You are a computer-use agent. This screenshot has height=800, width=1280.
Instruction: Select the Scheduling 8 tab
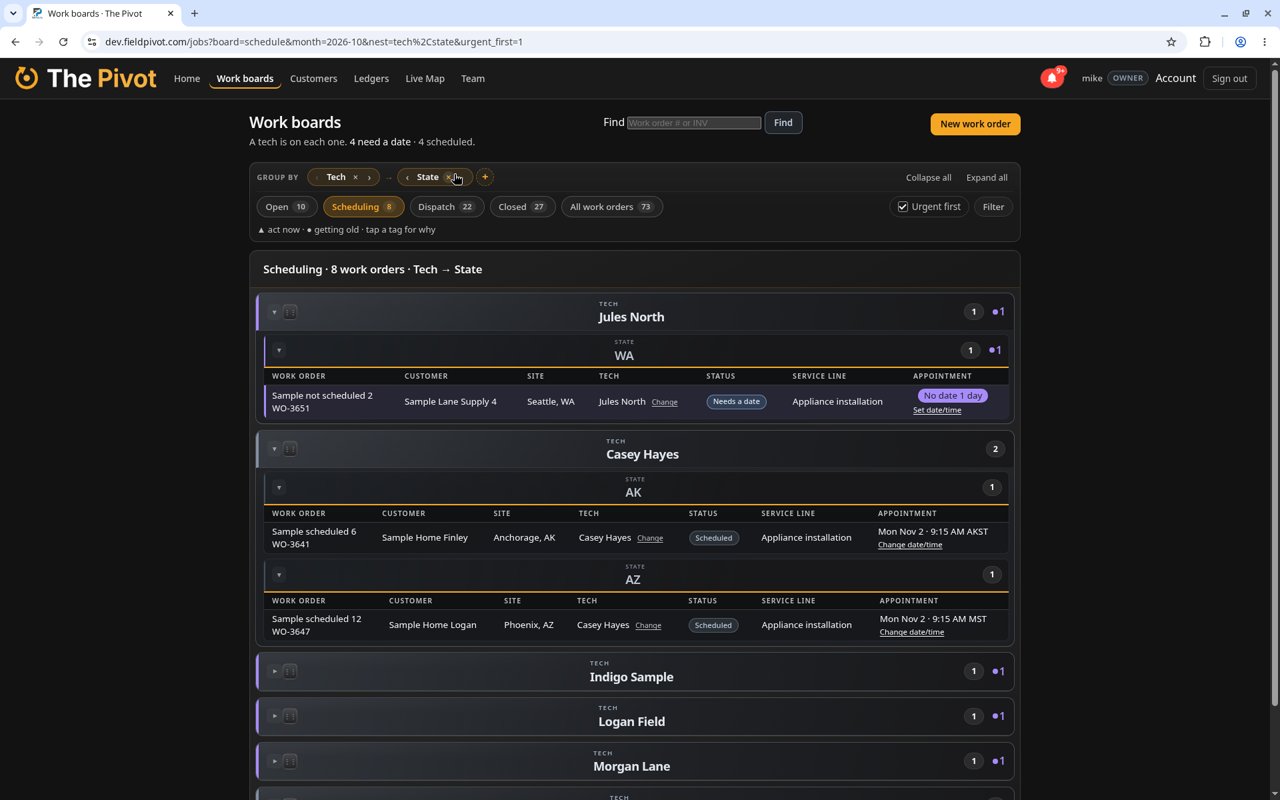point(363,207)
